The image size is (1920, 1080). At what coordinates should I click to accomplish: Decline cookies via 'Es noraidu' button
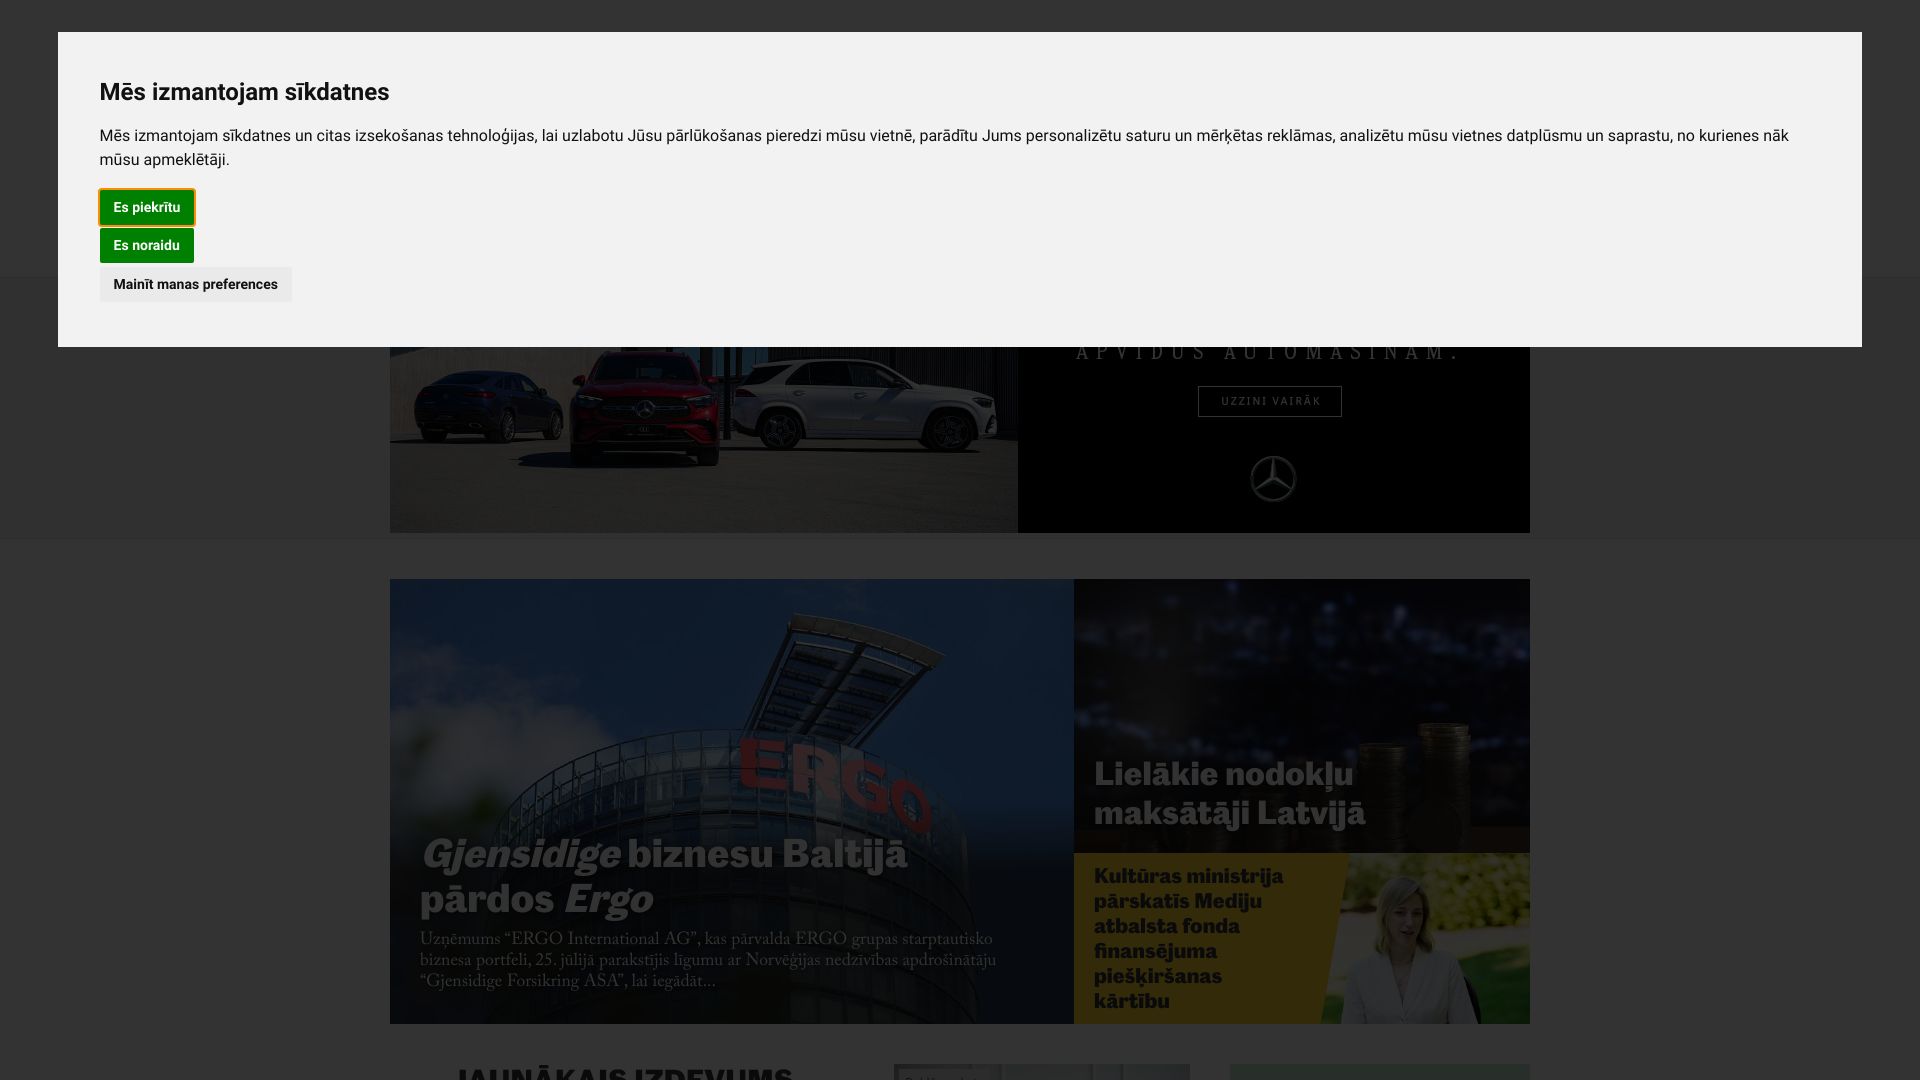pos(147,245)
